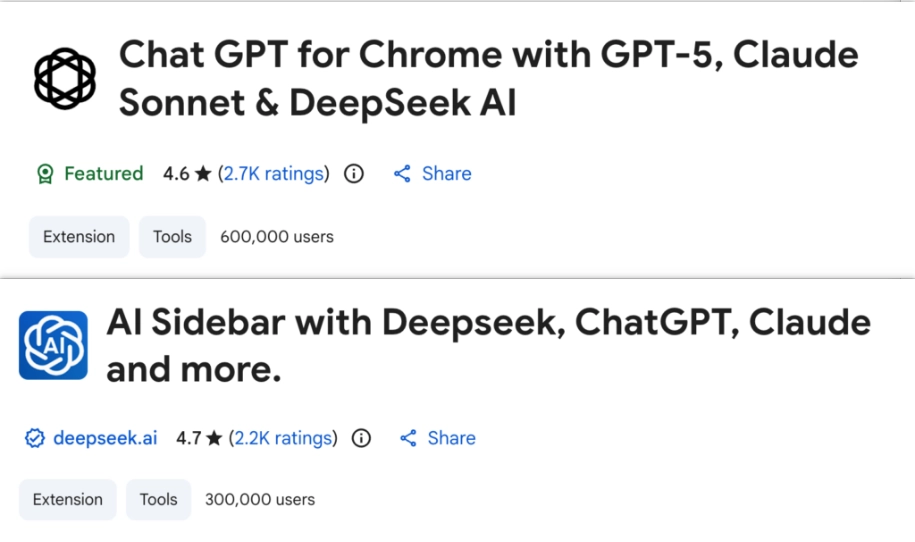Click the Share text for AI Sidebar
The image size is (915, 542).
coord(451,438)
